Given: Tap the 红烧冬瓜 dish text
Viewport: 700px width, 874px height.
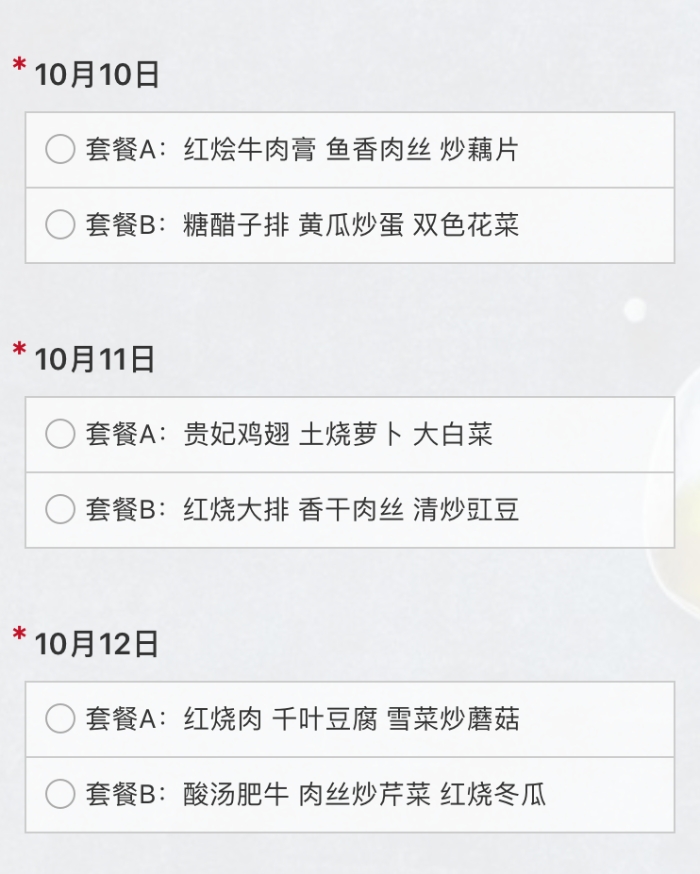Looking at the screenshot, I should [493, 794].
